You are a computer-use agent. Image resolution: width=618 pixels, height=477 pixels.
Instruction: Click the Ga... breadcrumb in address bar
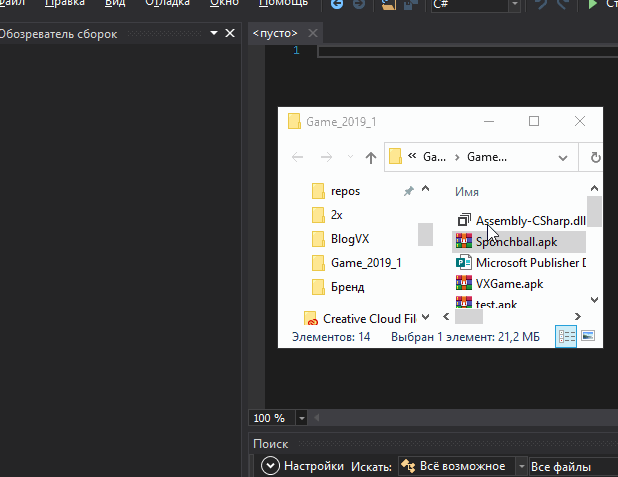point(434,157)
